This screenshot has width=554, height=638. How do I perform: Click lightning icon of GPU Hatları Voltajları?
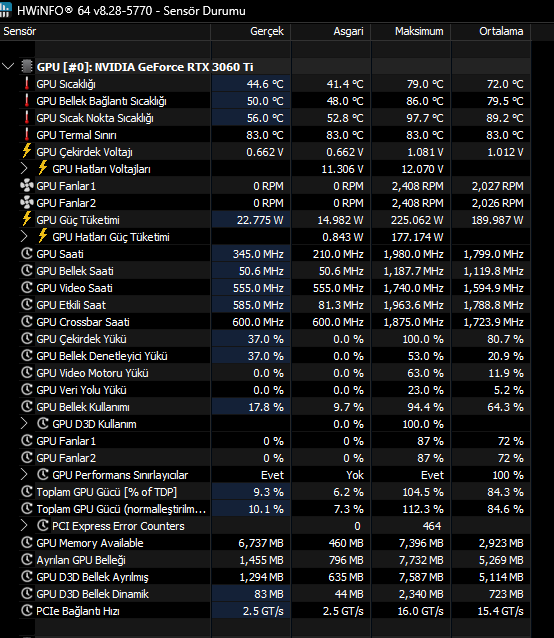(x=43, y=168)
